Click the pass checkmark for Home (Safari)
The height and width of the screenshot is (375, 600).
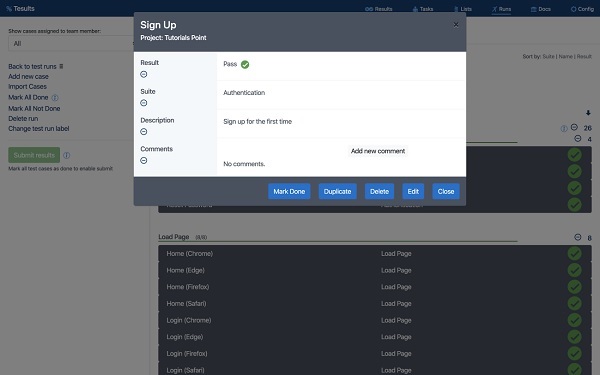coord(574,303)
